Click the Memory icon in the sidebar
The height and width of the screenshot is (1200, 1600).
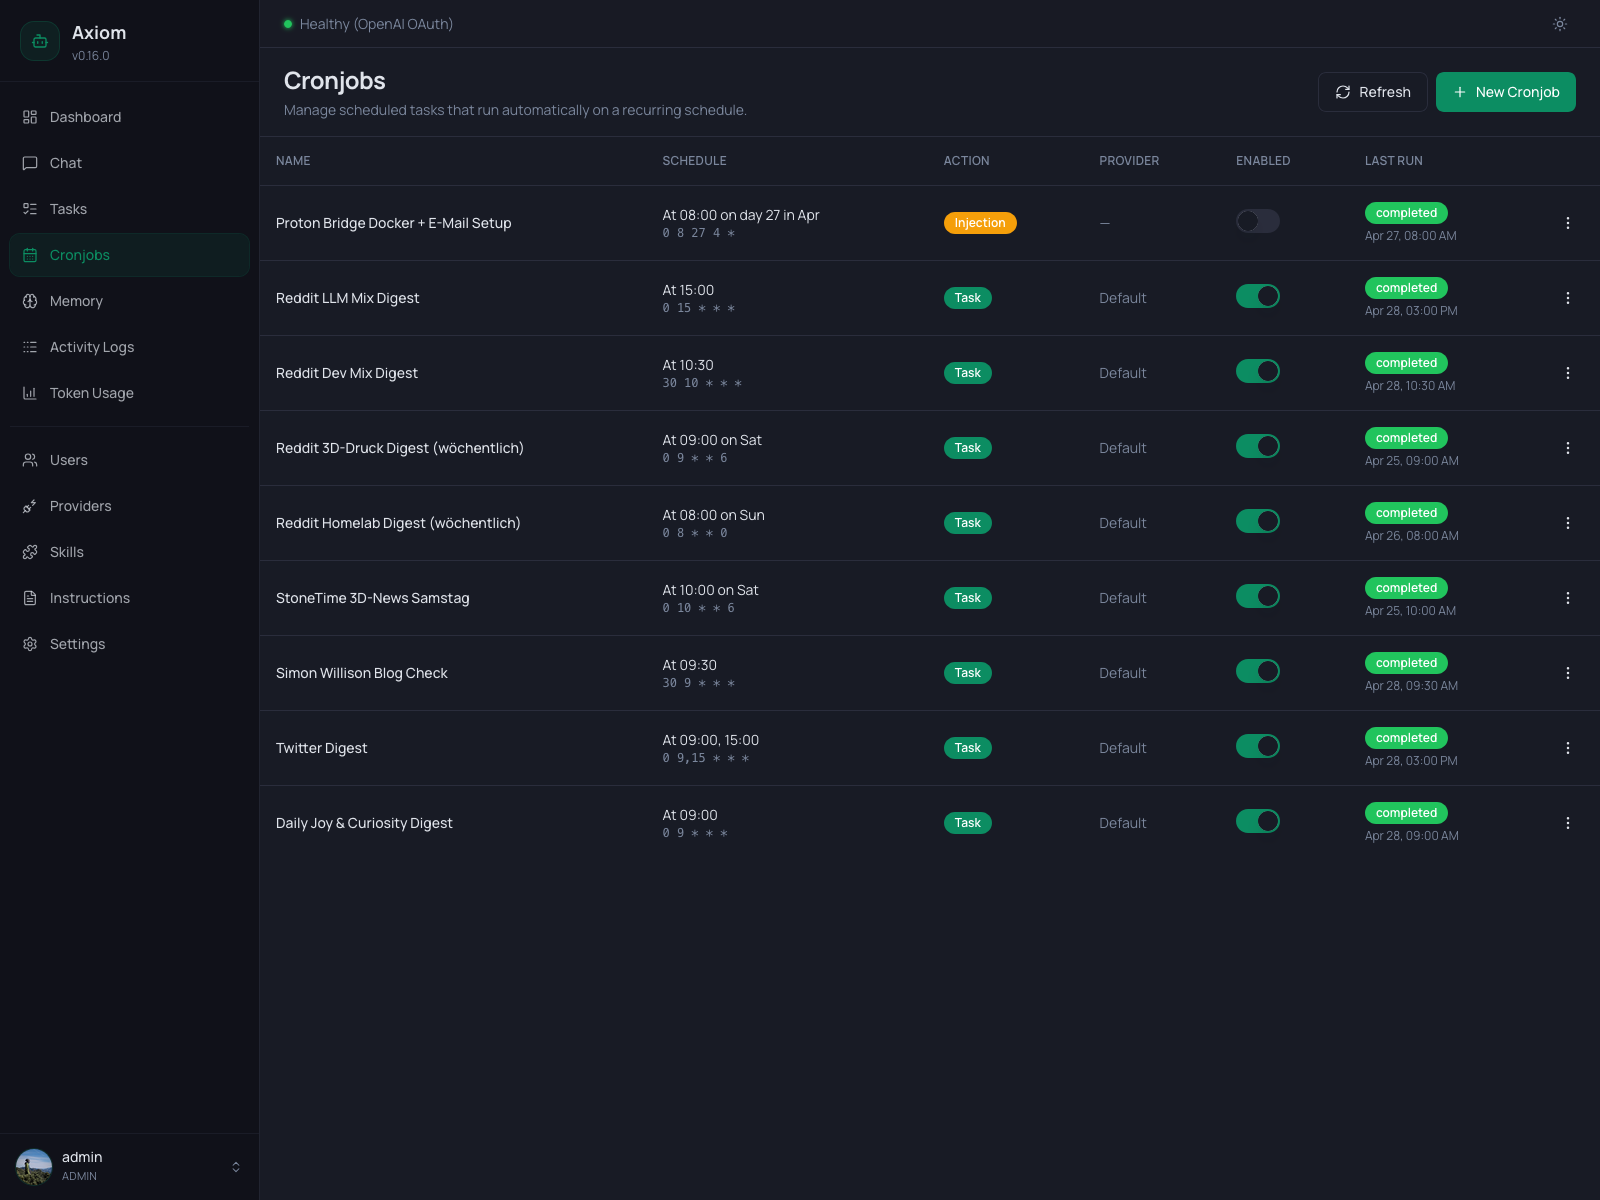(x=30, y=301)
